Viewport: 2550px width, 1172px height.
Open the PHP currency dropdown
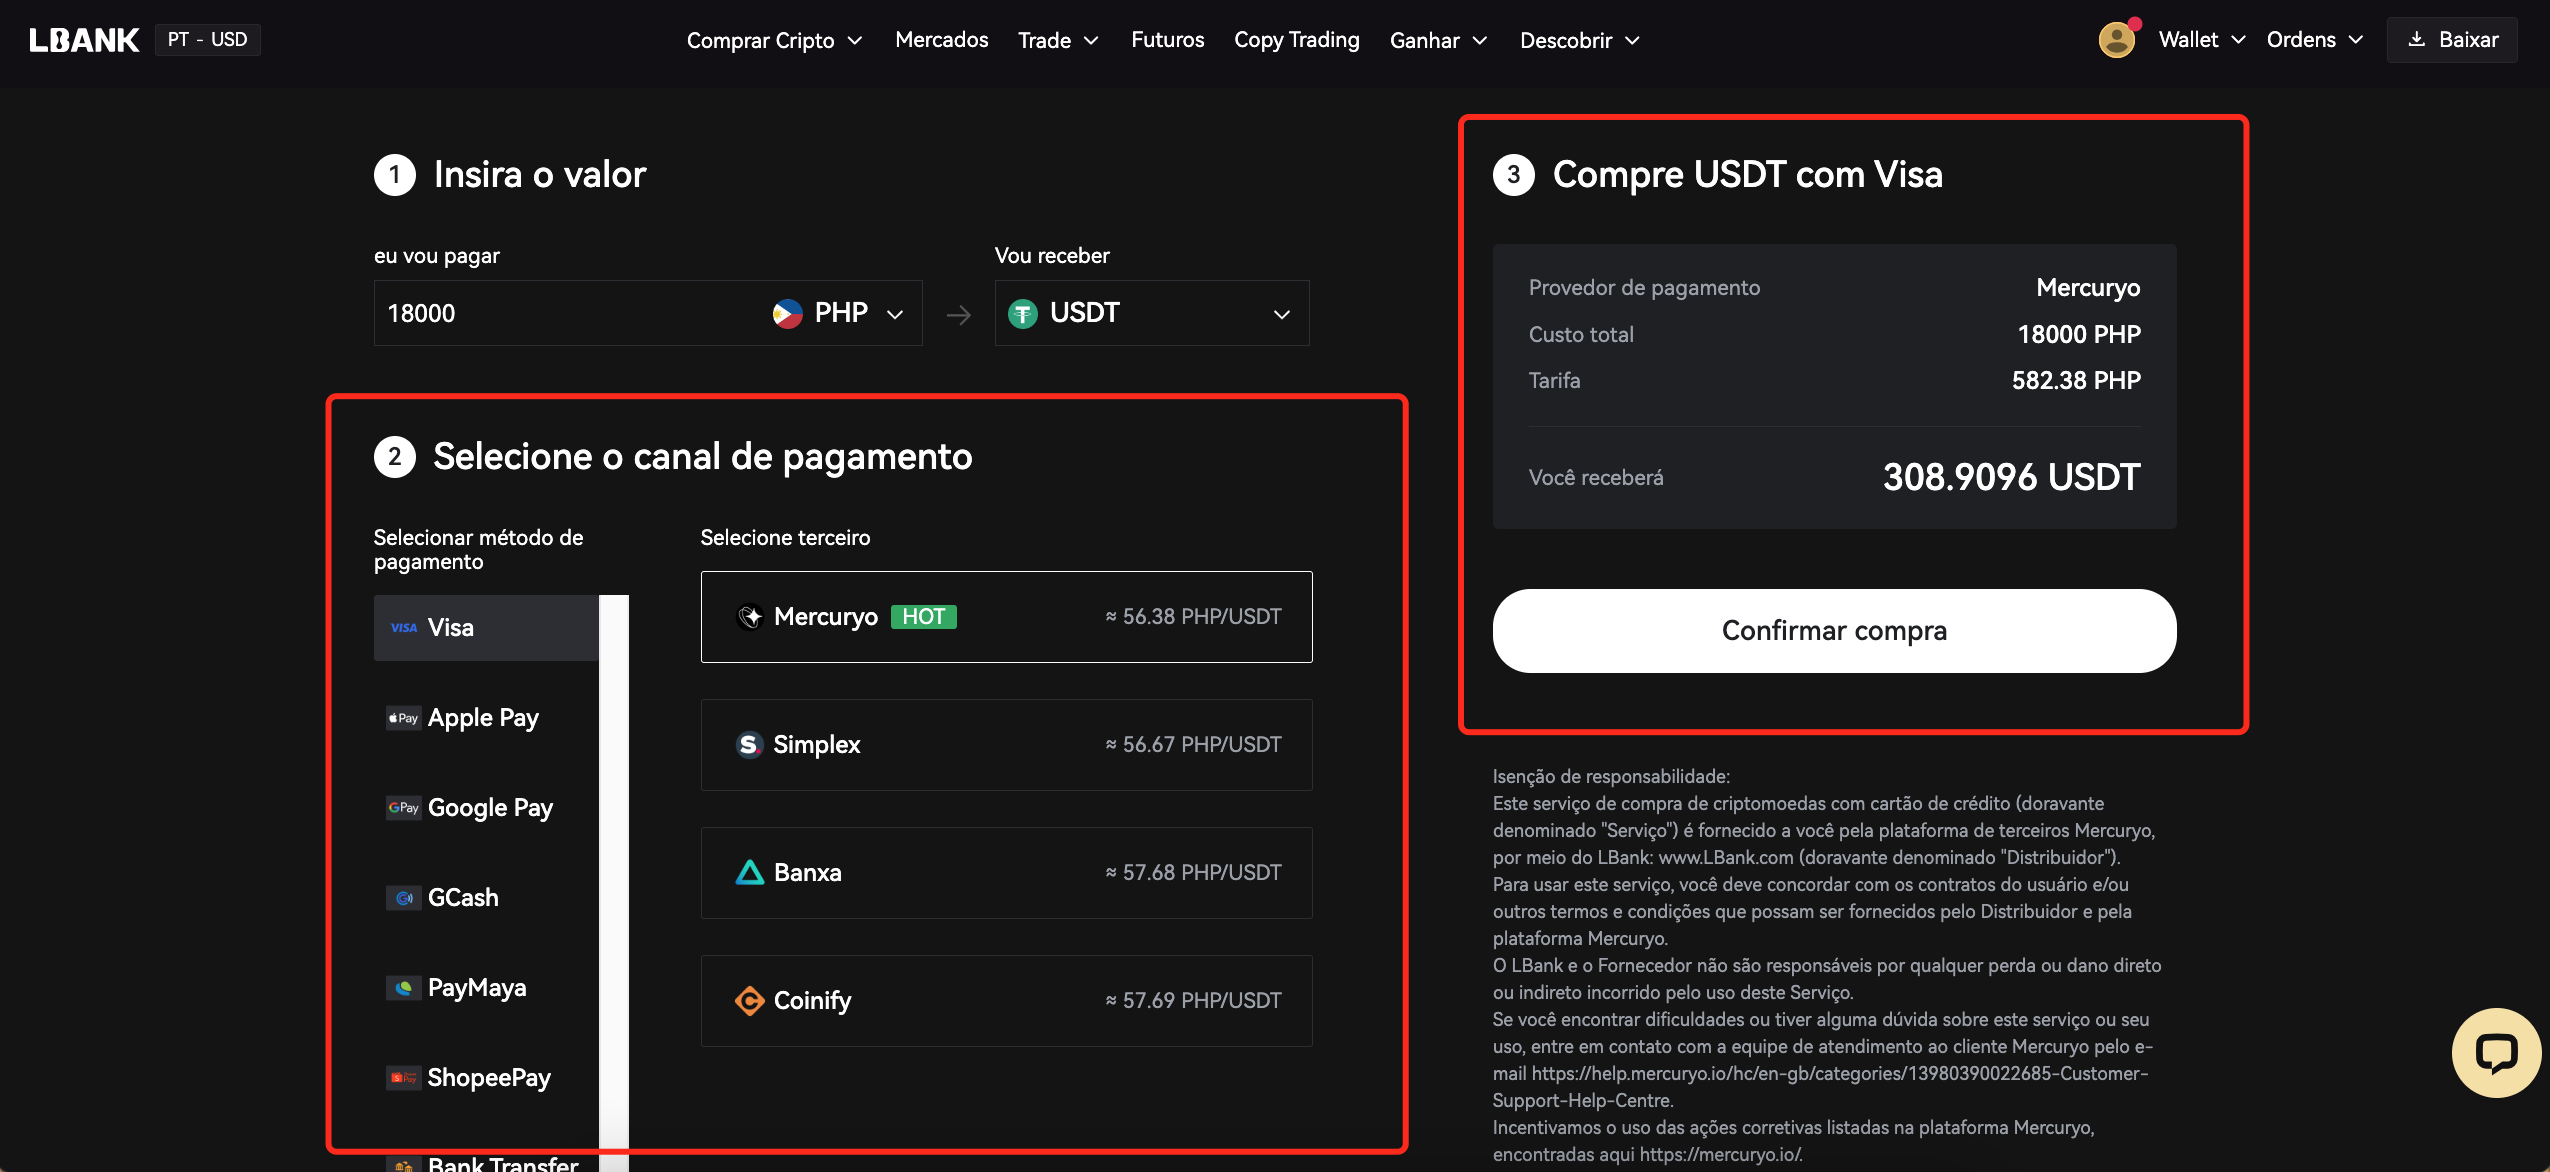pos(838,314)
